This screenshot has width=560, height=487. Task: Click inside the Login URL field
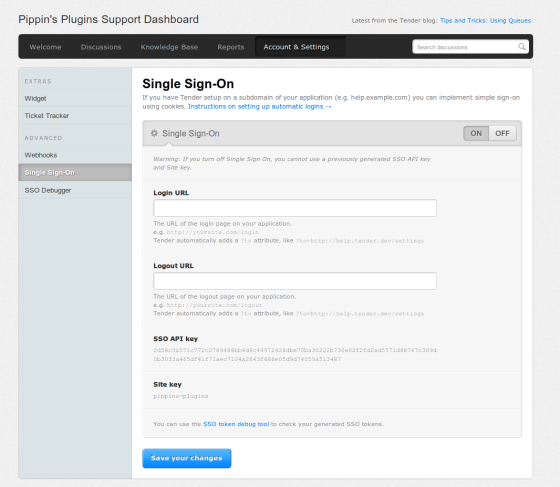click(x=295, y=208)
